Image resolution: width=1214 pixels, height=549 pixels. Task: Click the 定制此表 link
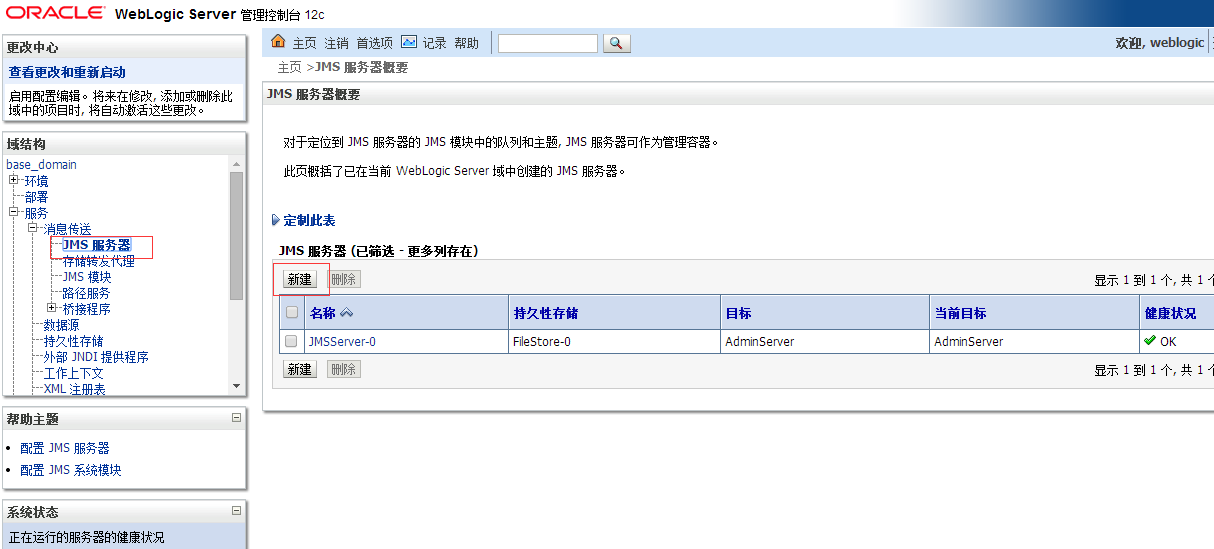coord(309,220)
